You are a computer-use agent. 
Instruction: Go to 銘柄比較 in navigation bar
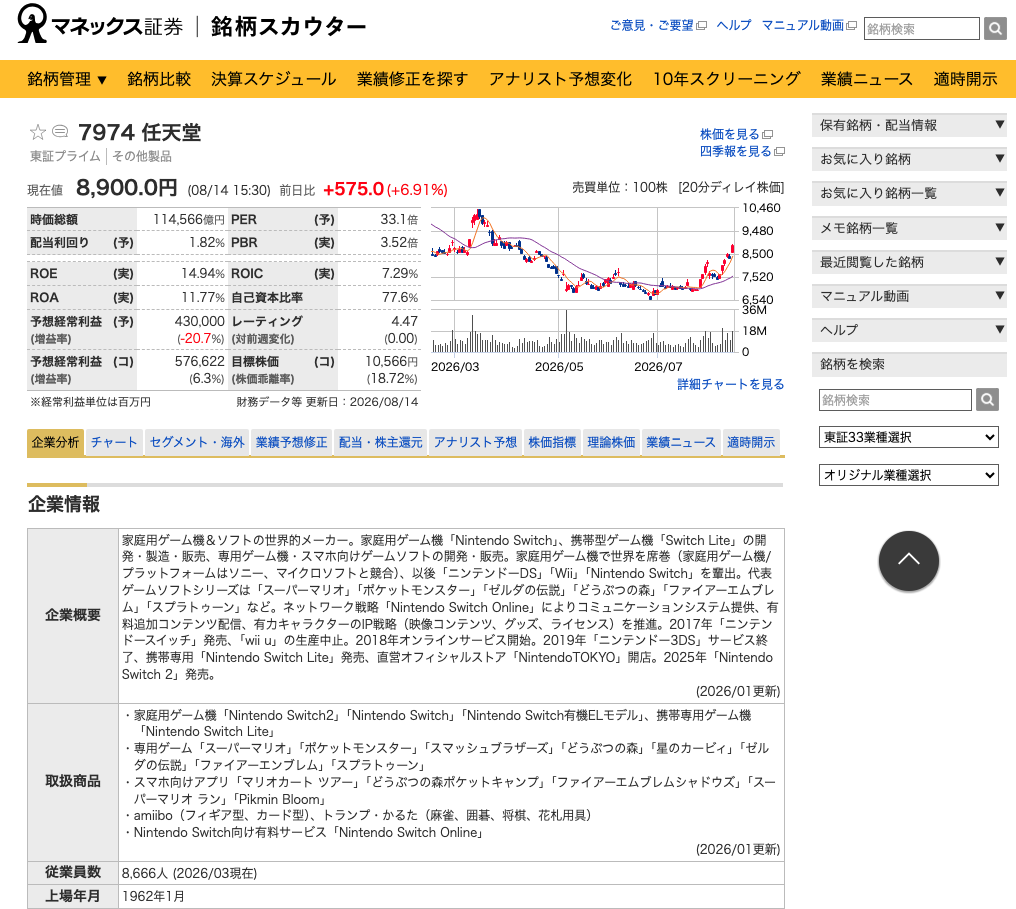[159, 79]
